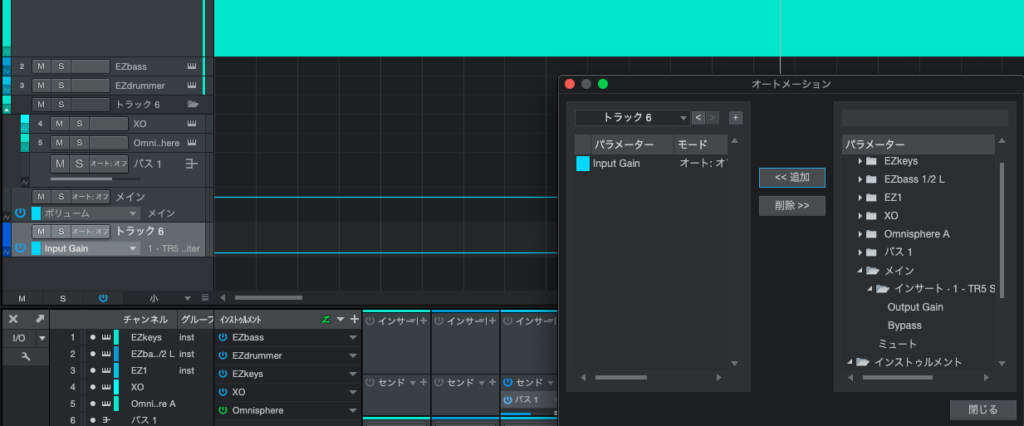This screenshot has width=1024, height=426.
Task: Select Output Gain in the parameter tree
Action: coord(915,307)
